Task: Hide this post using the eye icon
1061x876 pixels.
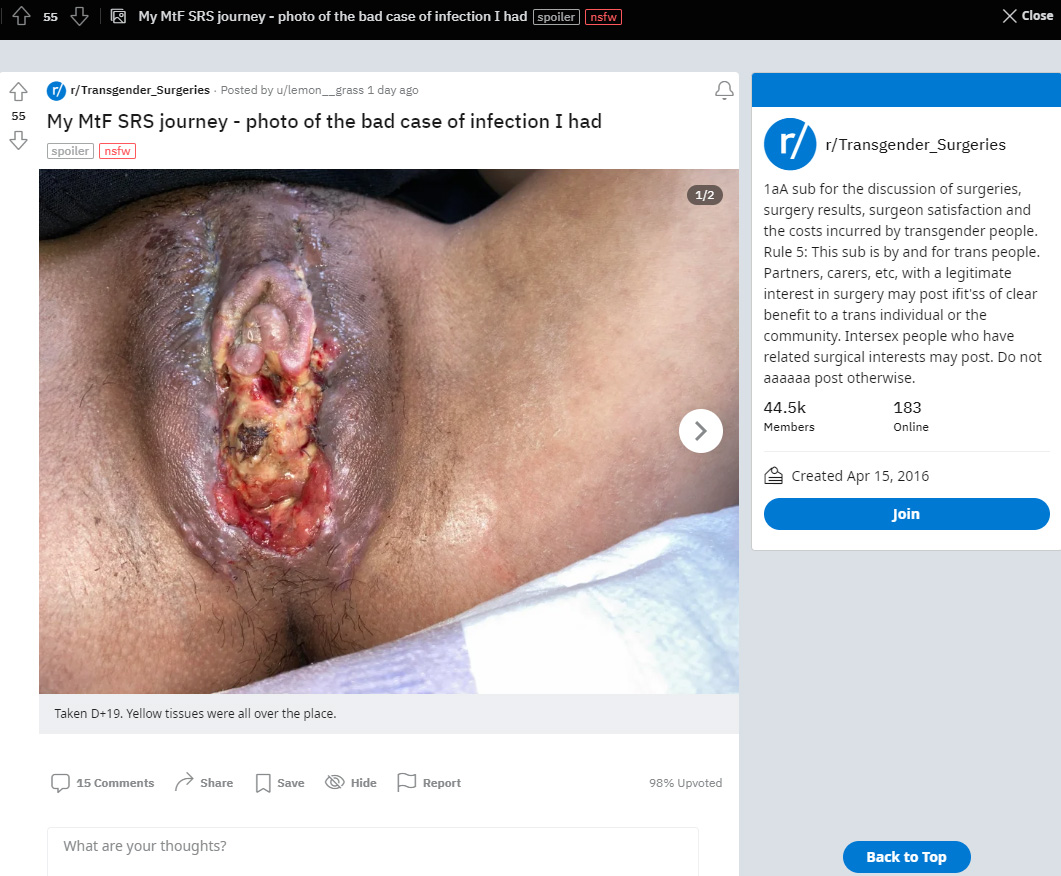Action: click(351, 783)
